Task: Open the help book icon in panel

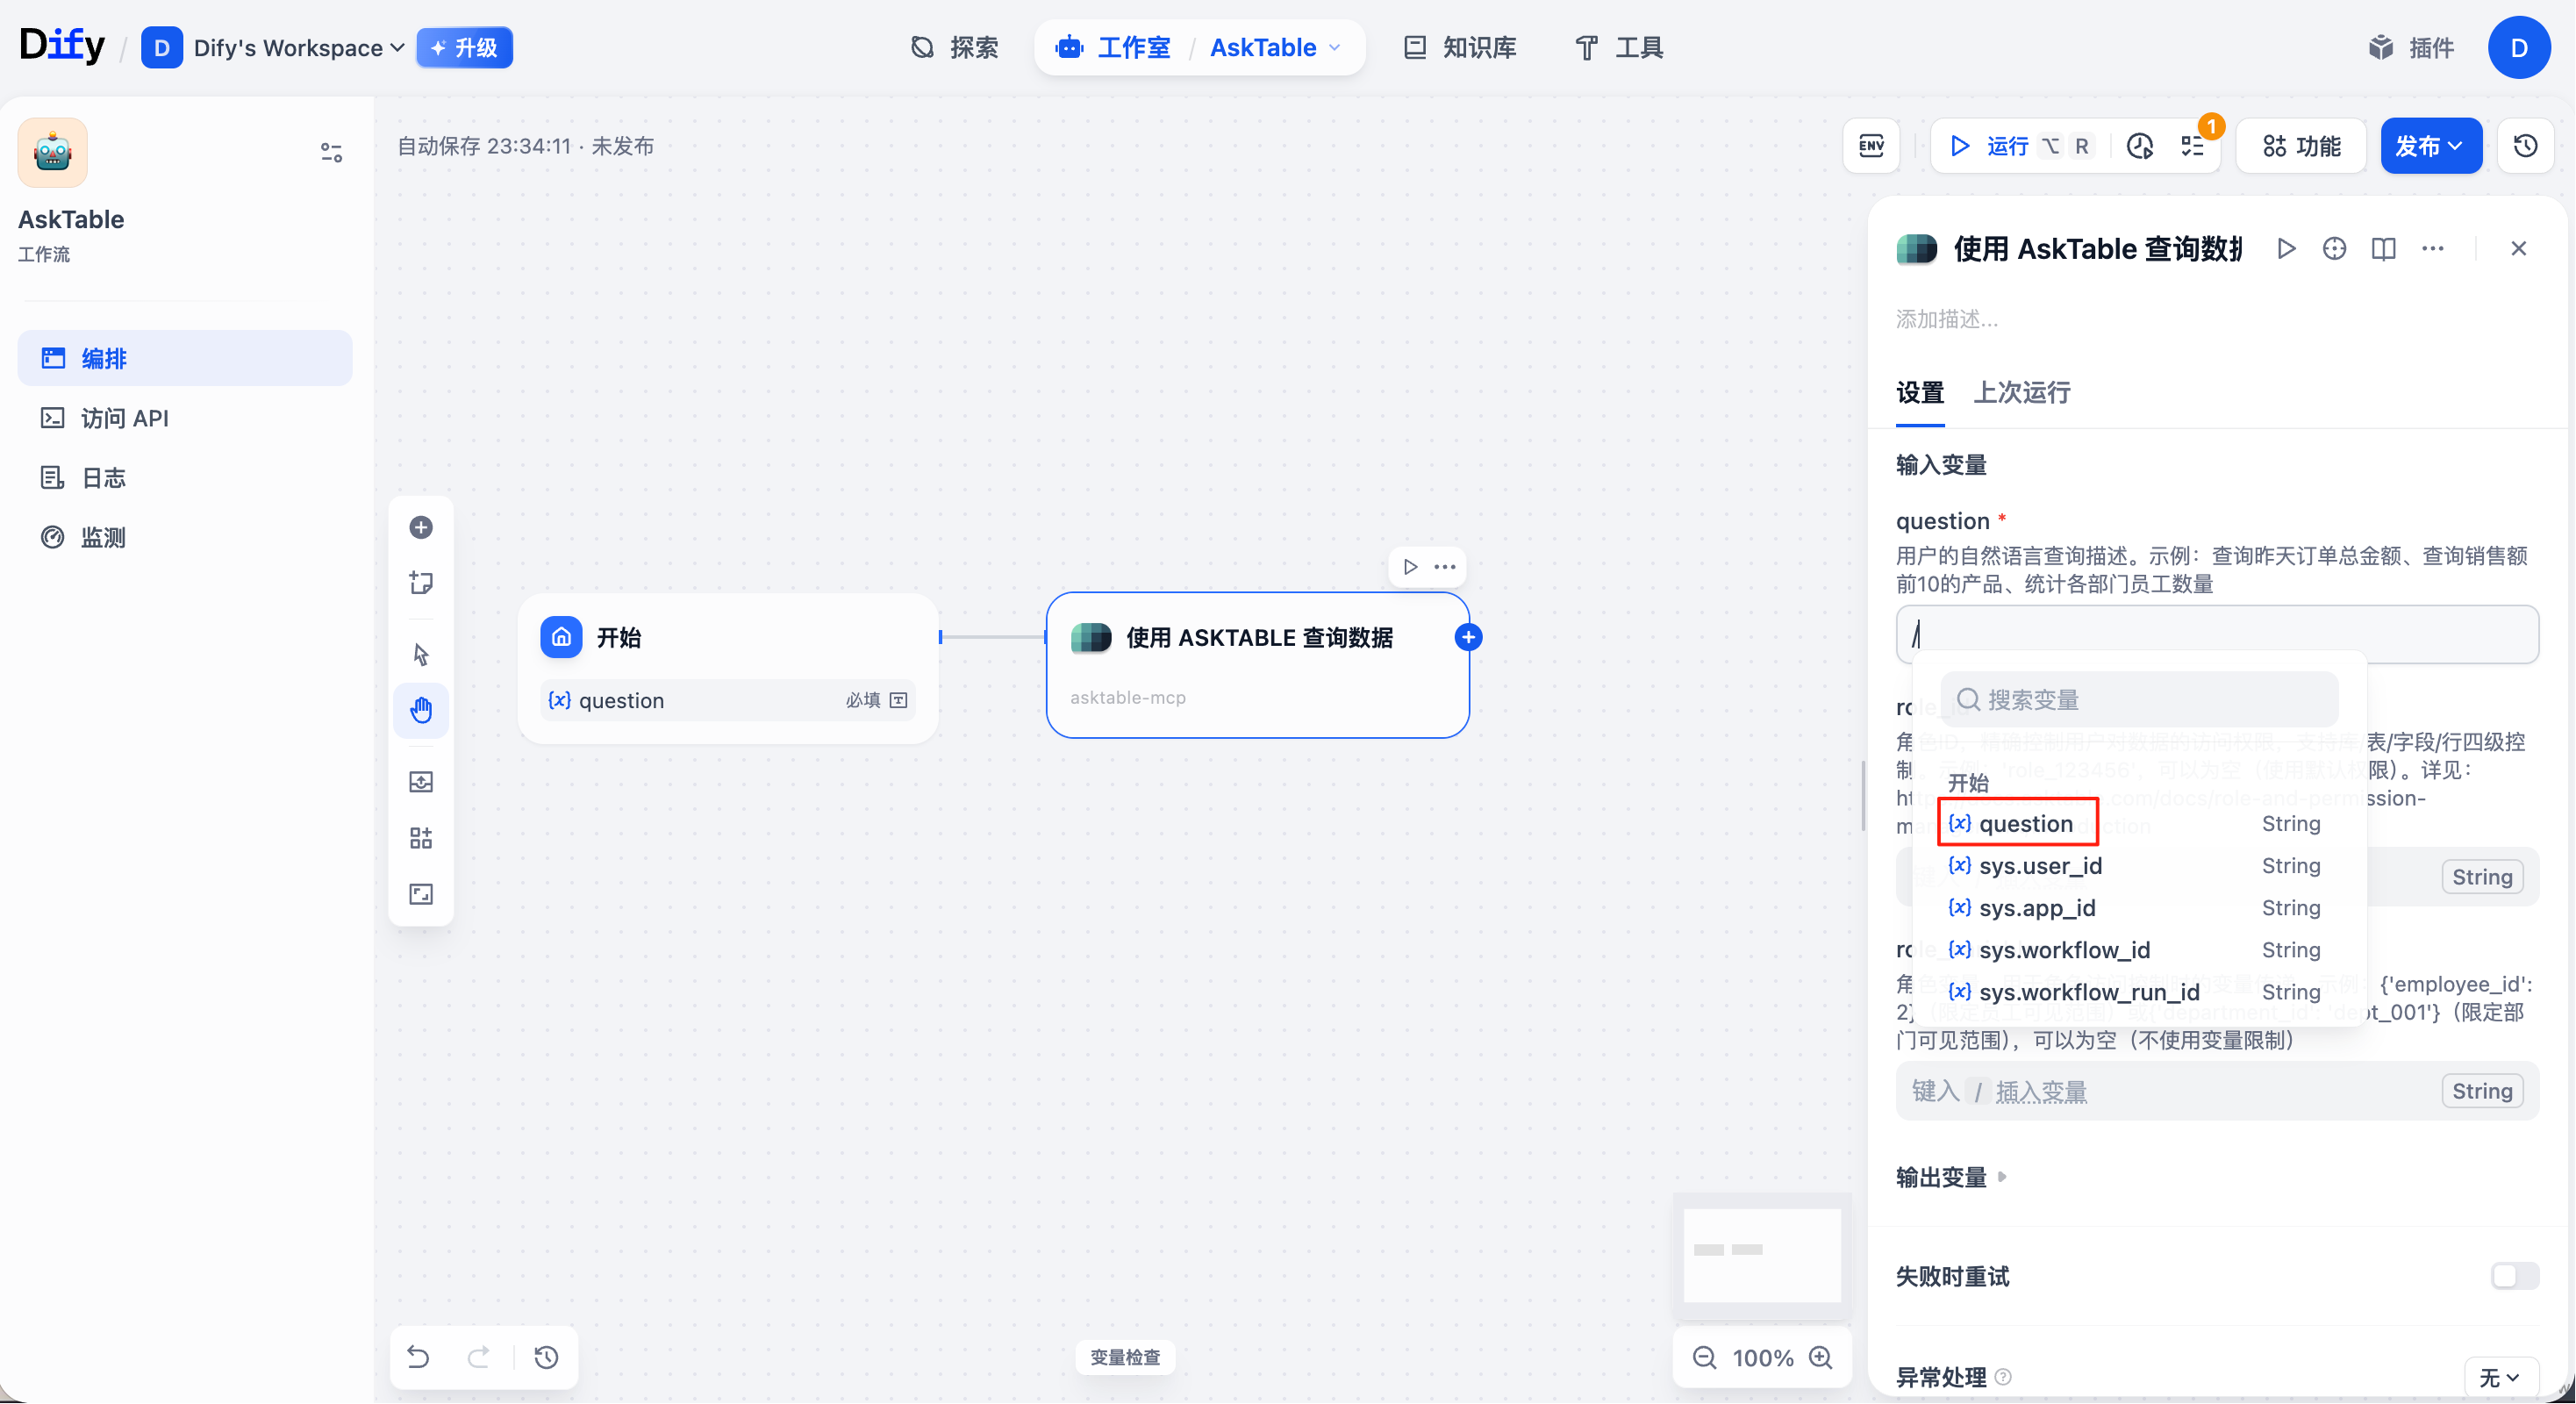Action: [x=2383, y=249]
